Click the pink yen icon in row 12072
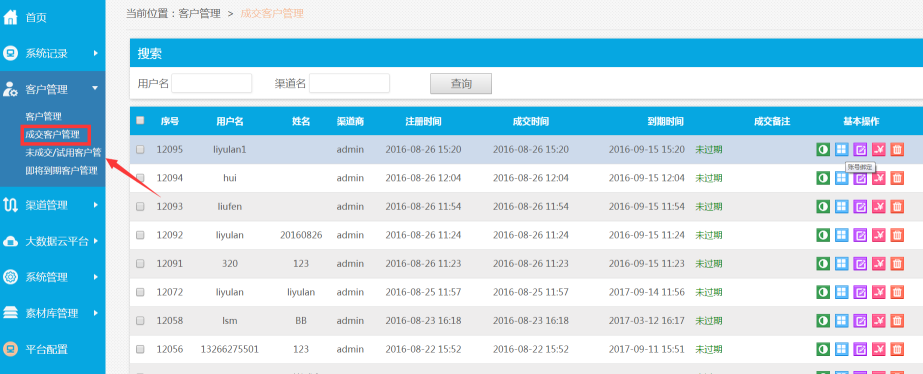Image resolution: width=923 pixels, height=374 pixels. click(878, 292)
